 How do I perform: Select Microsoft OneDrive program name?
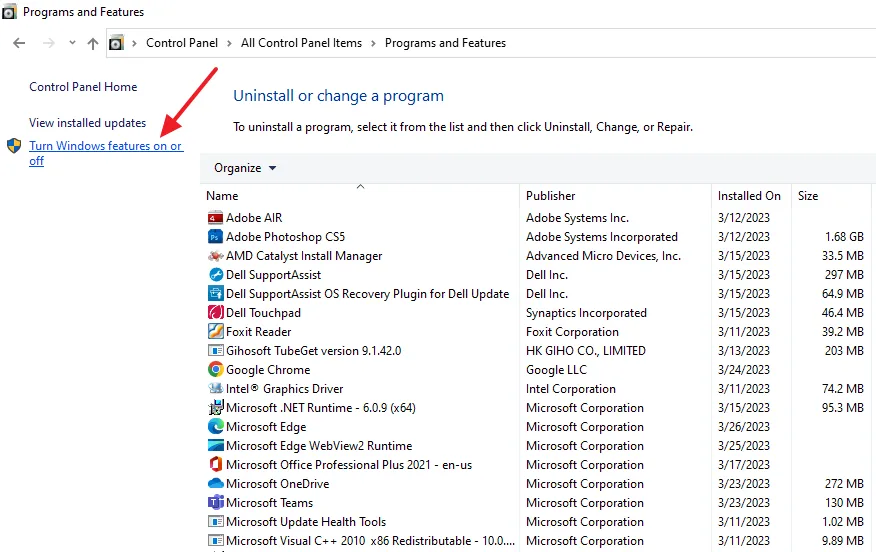278,484
